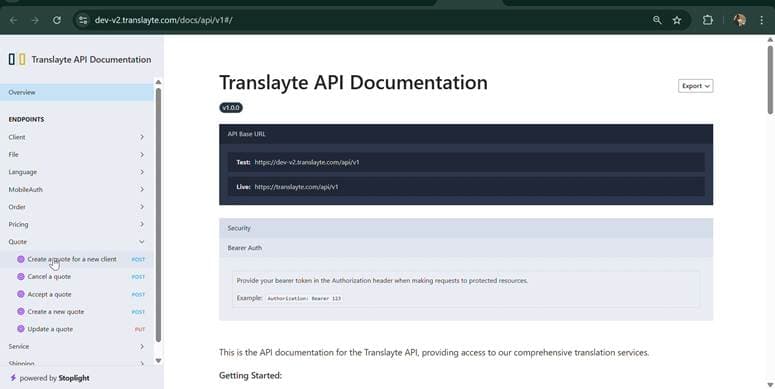
Task: Reload the page with refresh icon
Action: tap(57, 20)
